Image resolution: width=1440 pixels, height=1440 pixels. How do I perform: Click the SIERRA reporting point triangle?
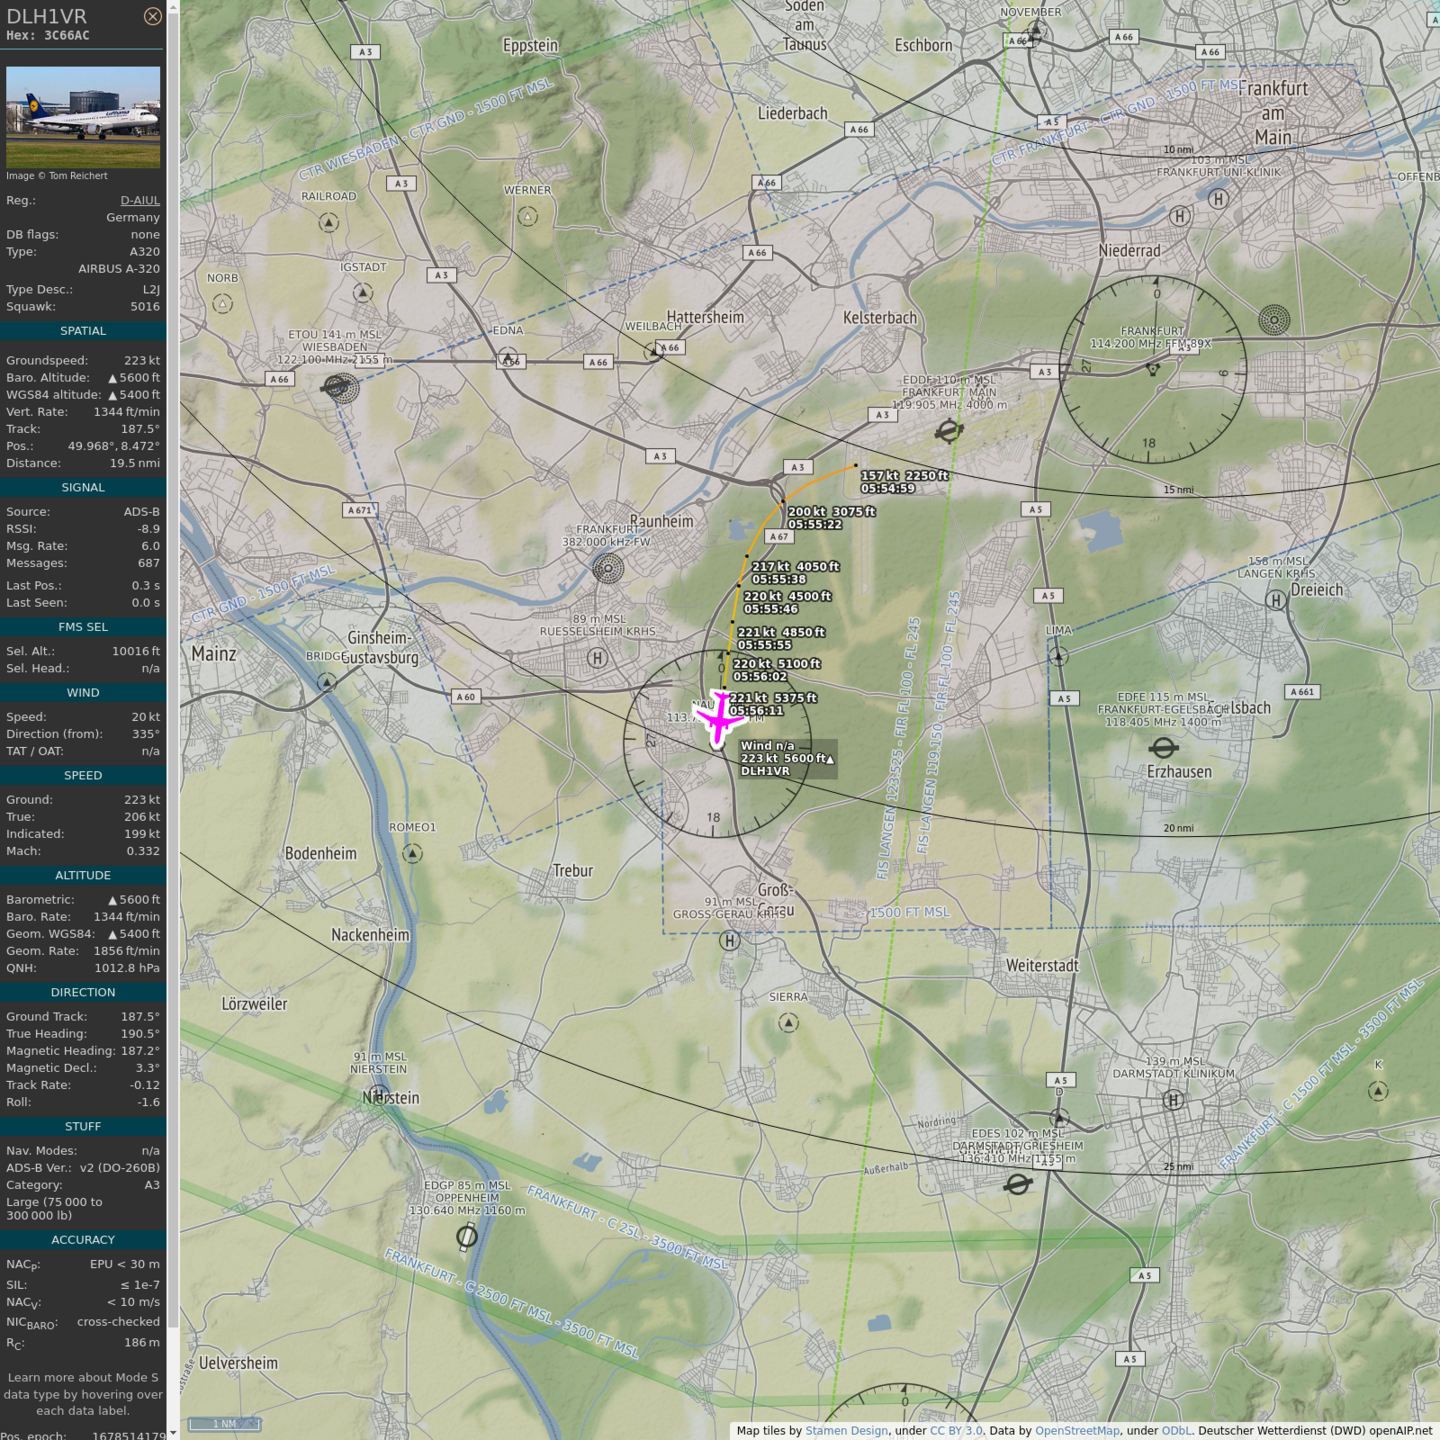[788, 1022]
